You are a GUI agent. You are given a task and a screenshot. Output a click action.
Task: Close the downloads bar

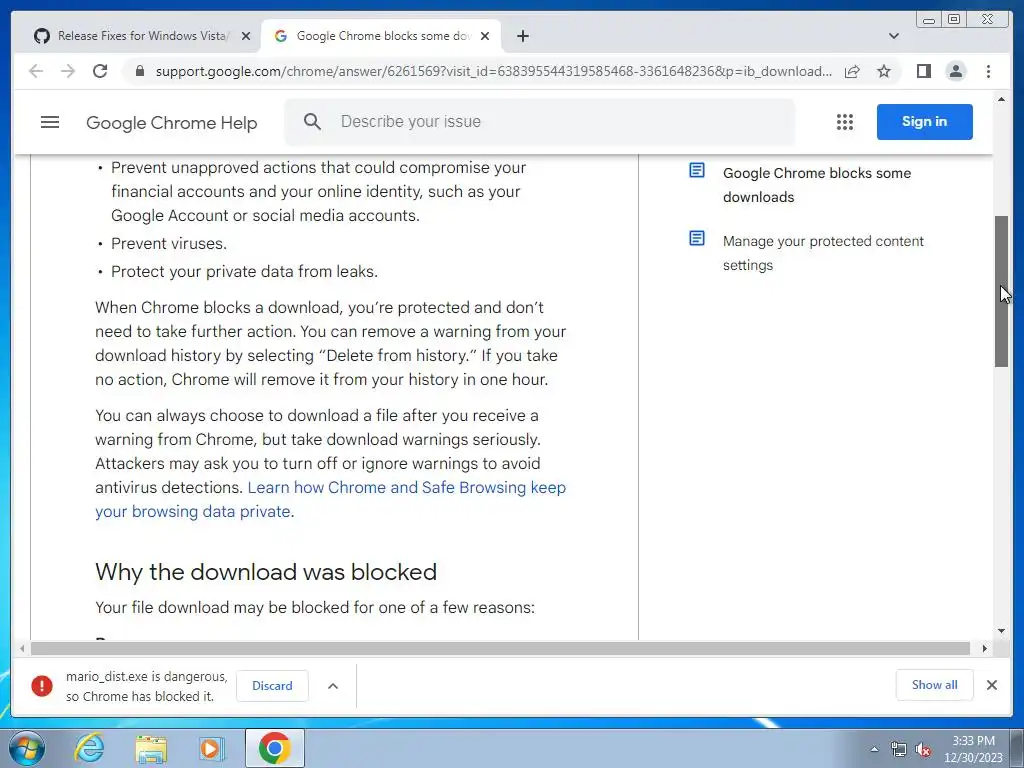[x=991, y=685]
